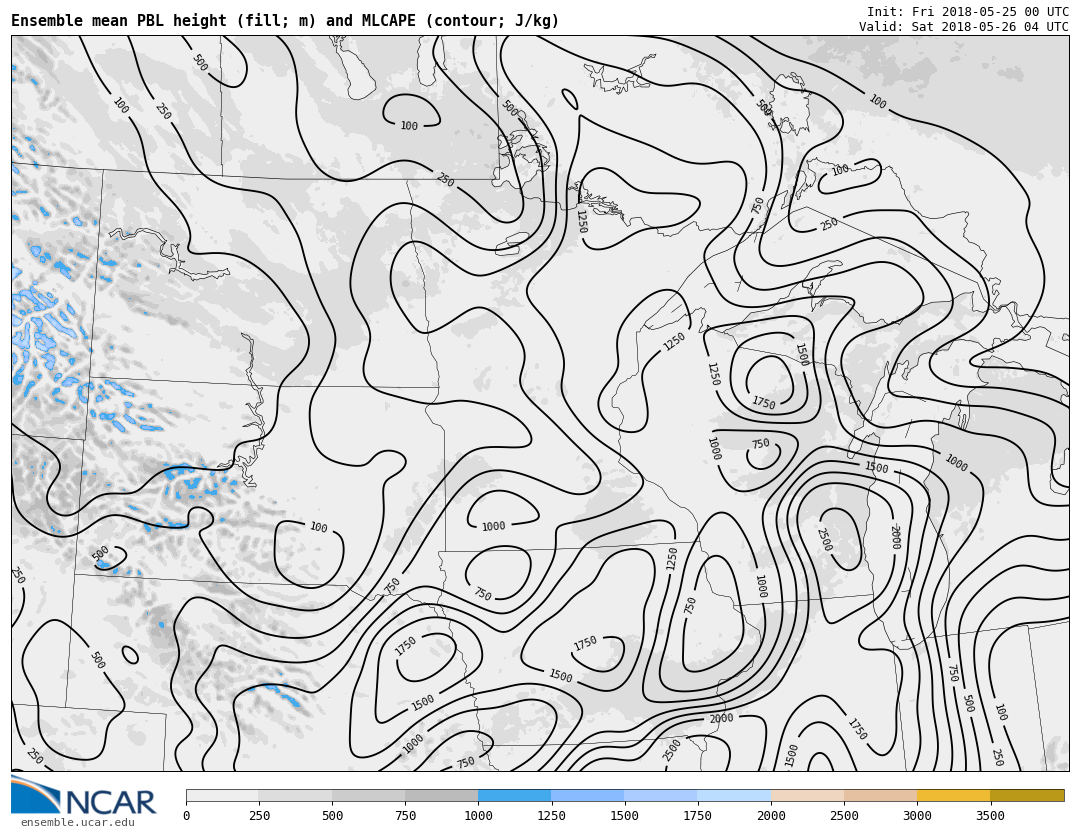Pick the 1500–1750 light blue colorbar swatch
The height and width of the screenshot is (834, 1080).
(661, 795)
